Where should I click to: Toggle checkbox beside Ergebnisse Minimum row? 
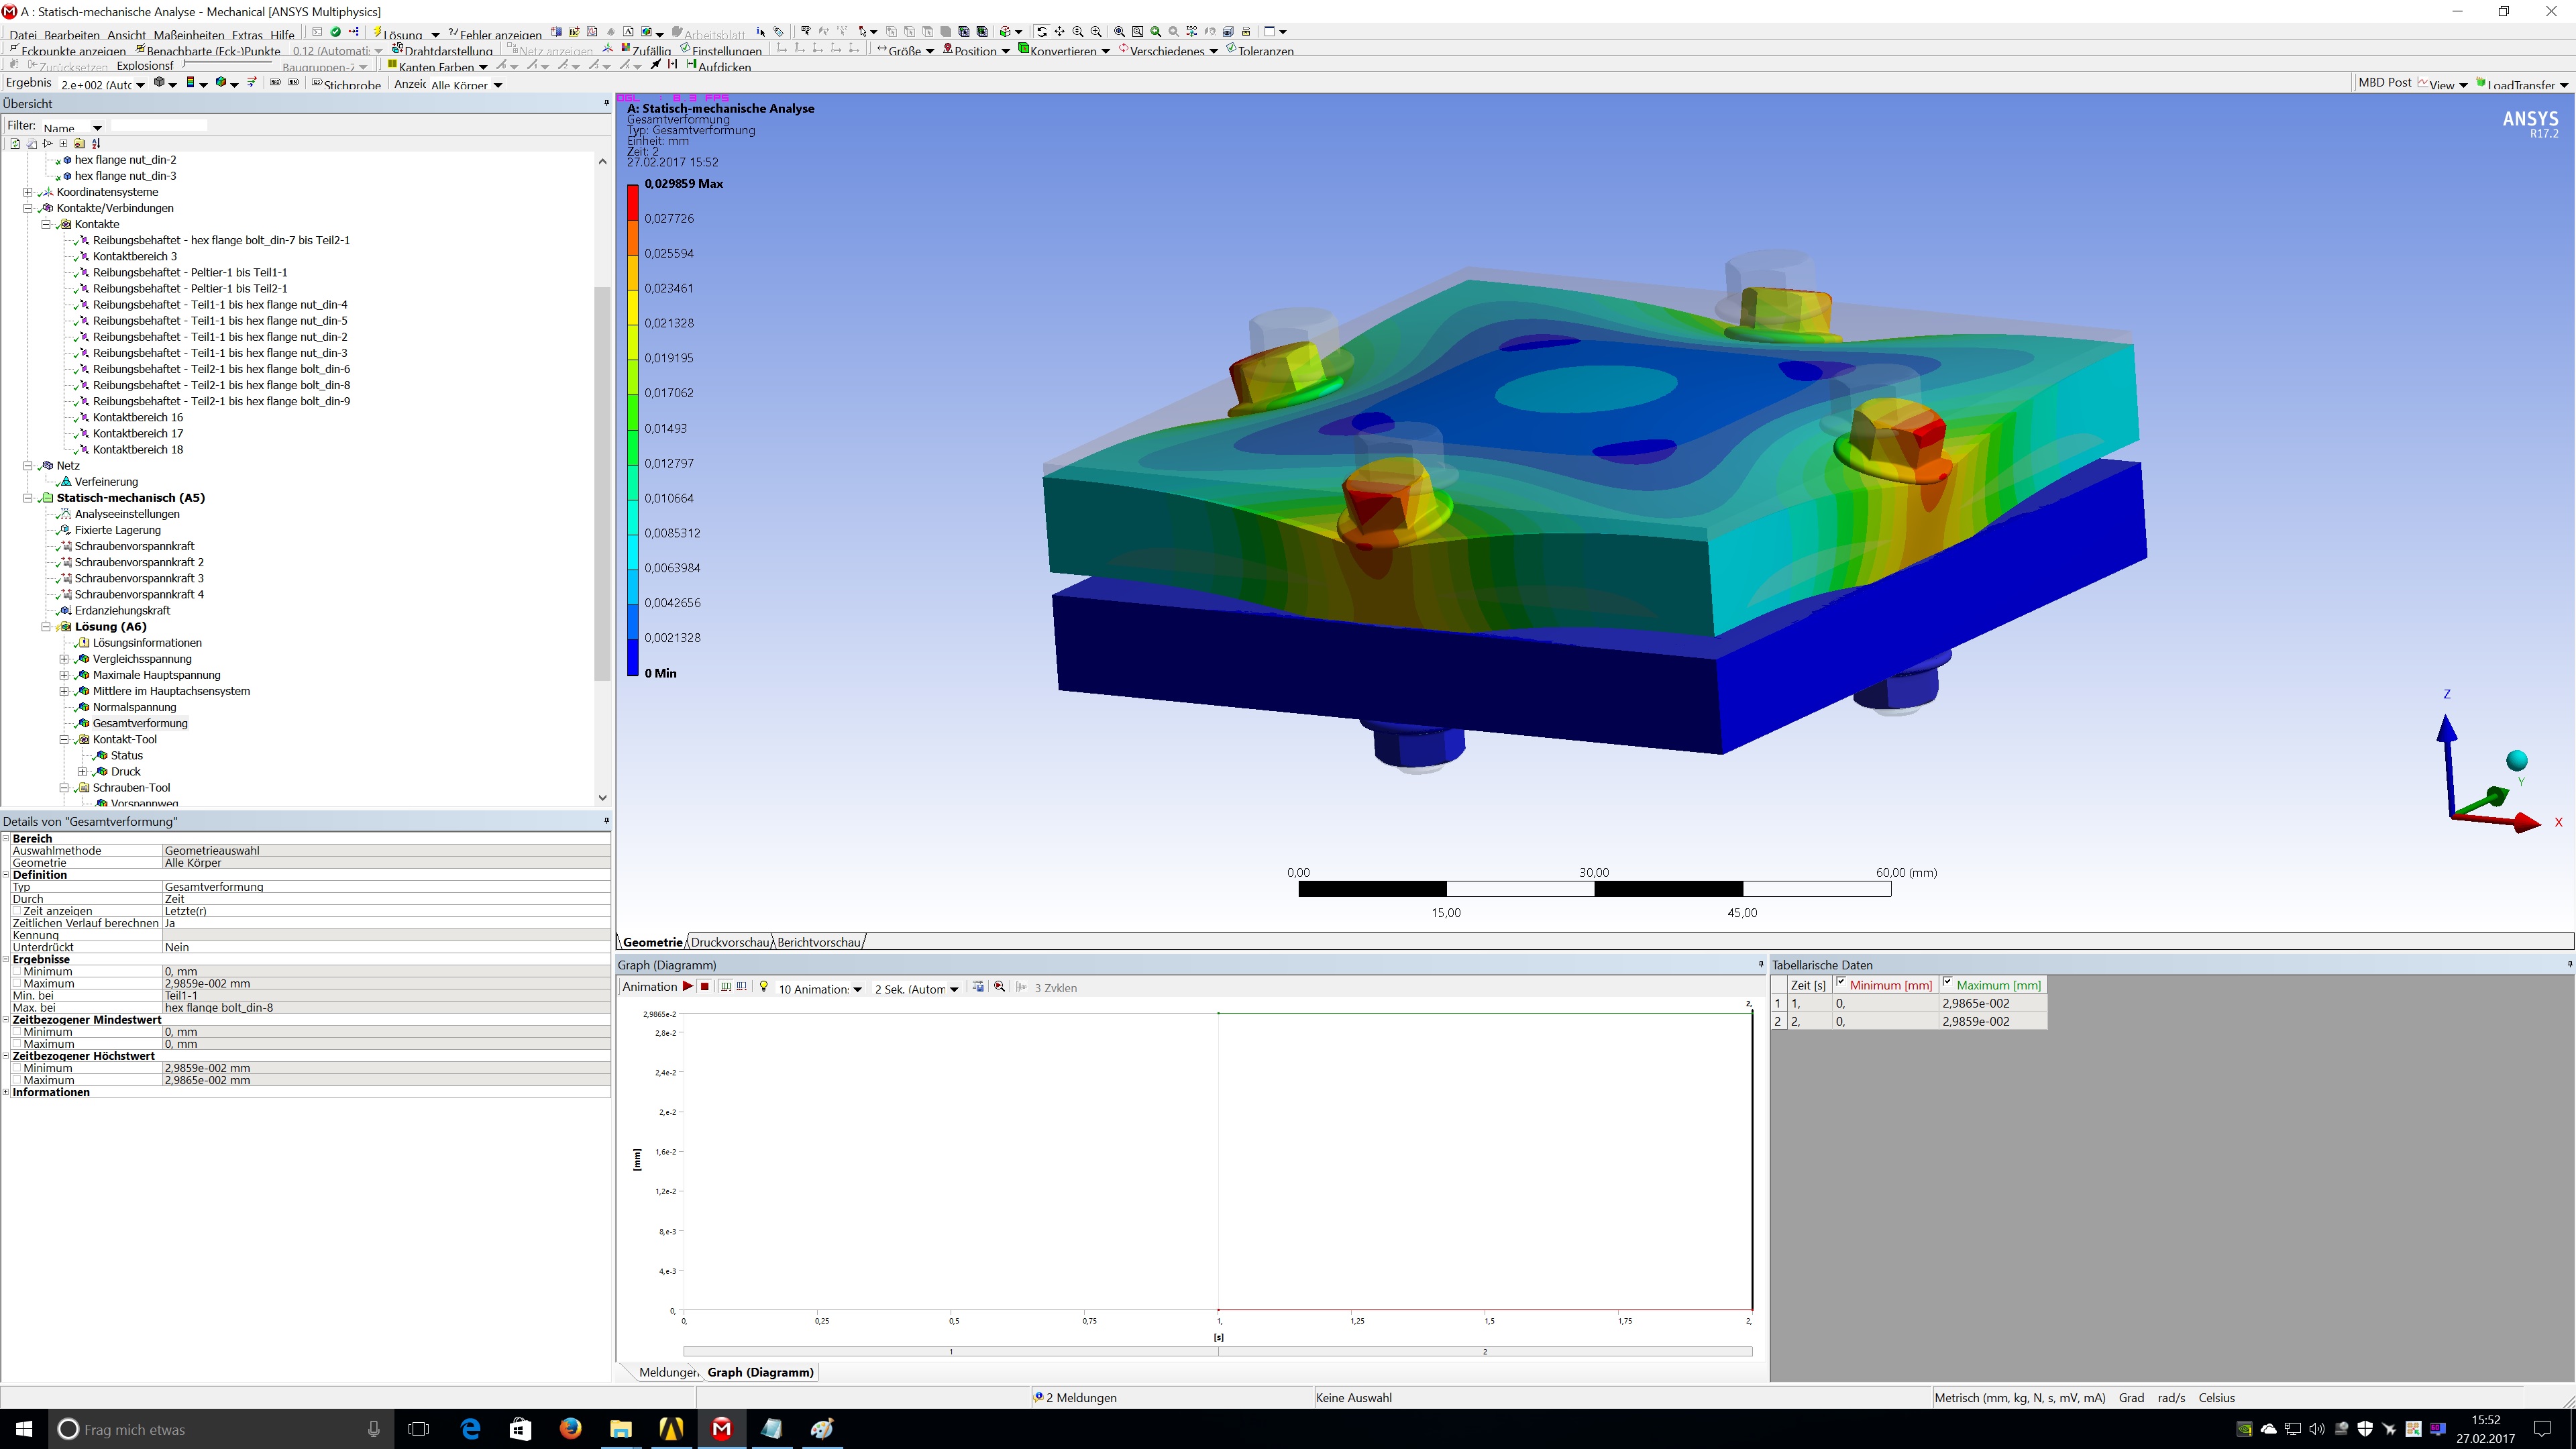tap(17, 971)
